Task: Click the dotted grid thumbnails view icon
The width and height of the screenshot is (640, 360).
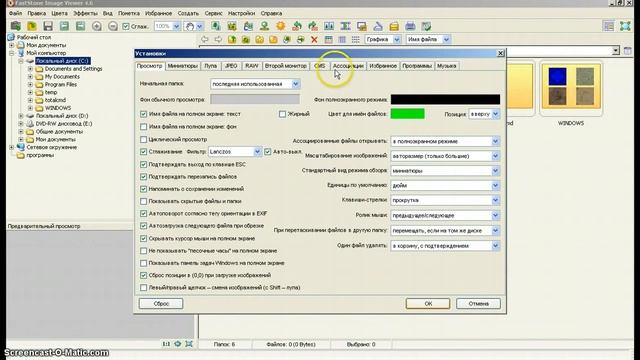Action: [356, 39]
